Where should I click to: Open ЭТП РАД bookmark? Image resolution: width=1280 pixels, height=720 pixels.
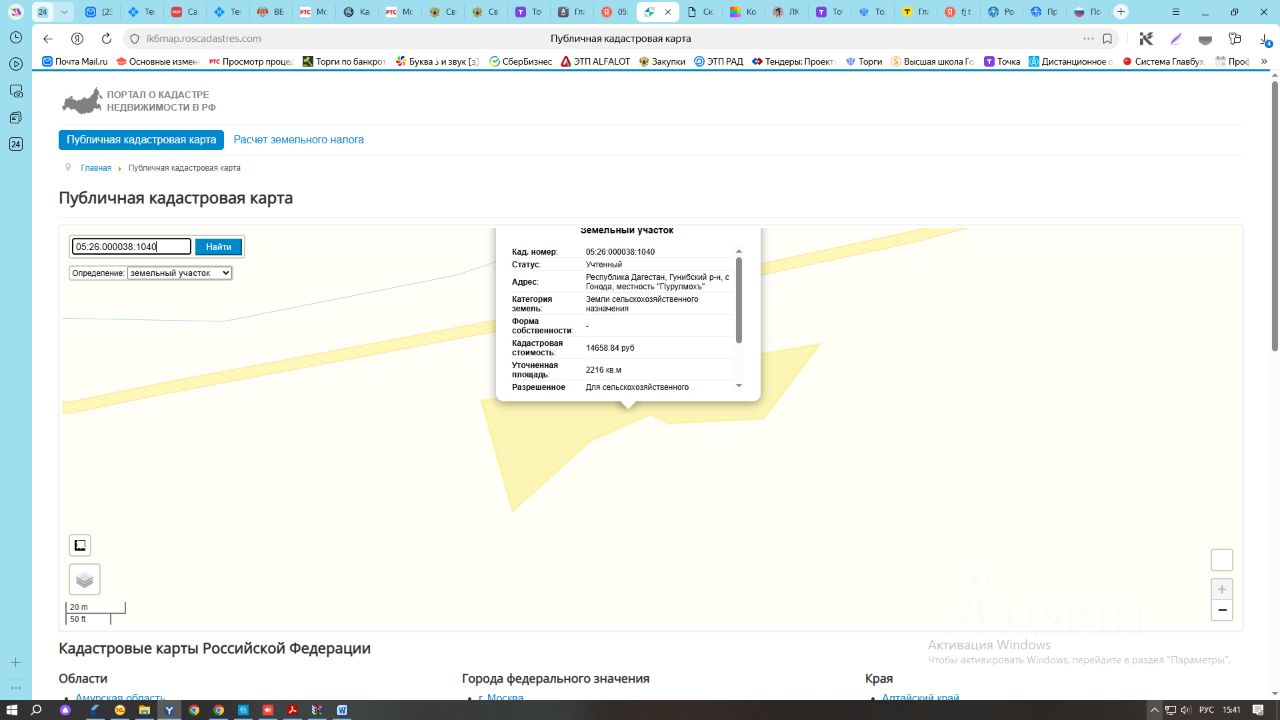(x=719, y=62)
